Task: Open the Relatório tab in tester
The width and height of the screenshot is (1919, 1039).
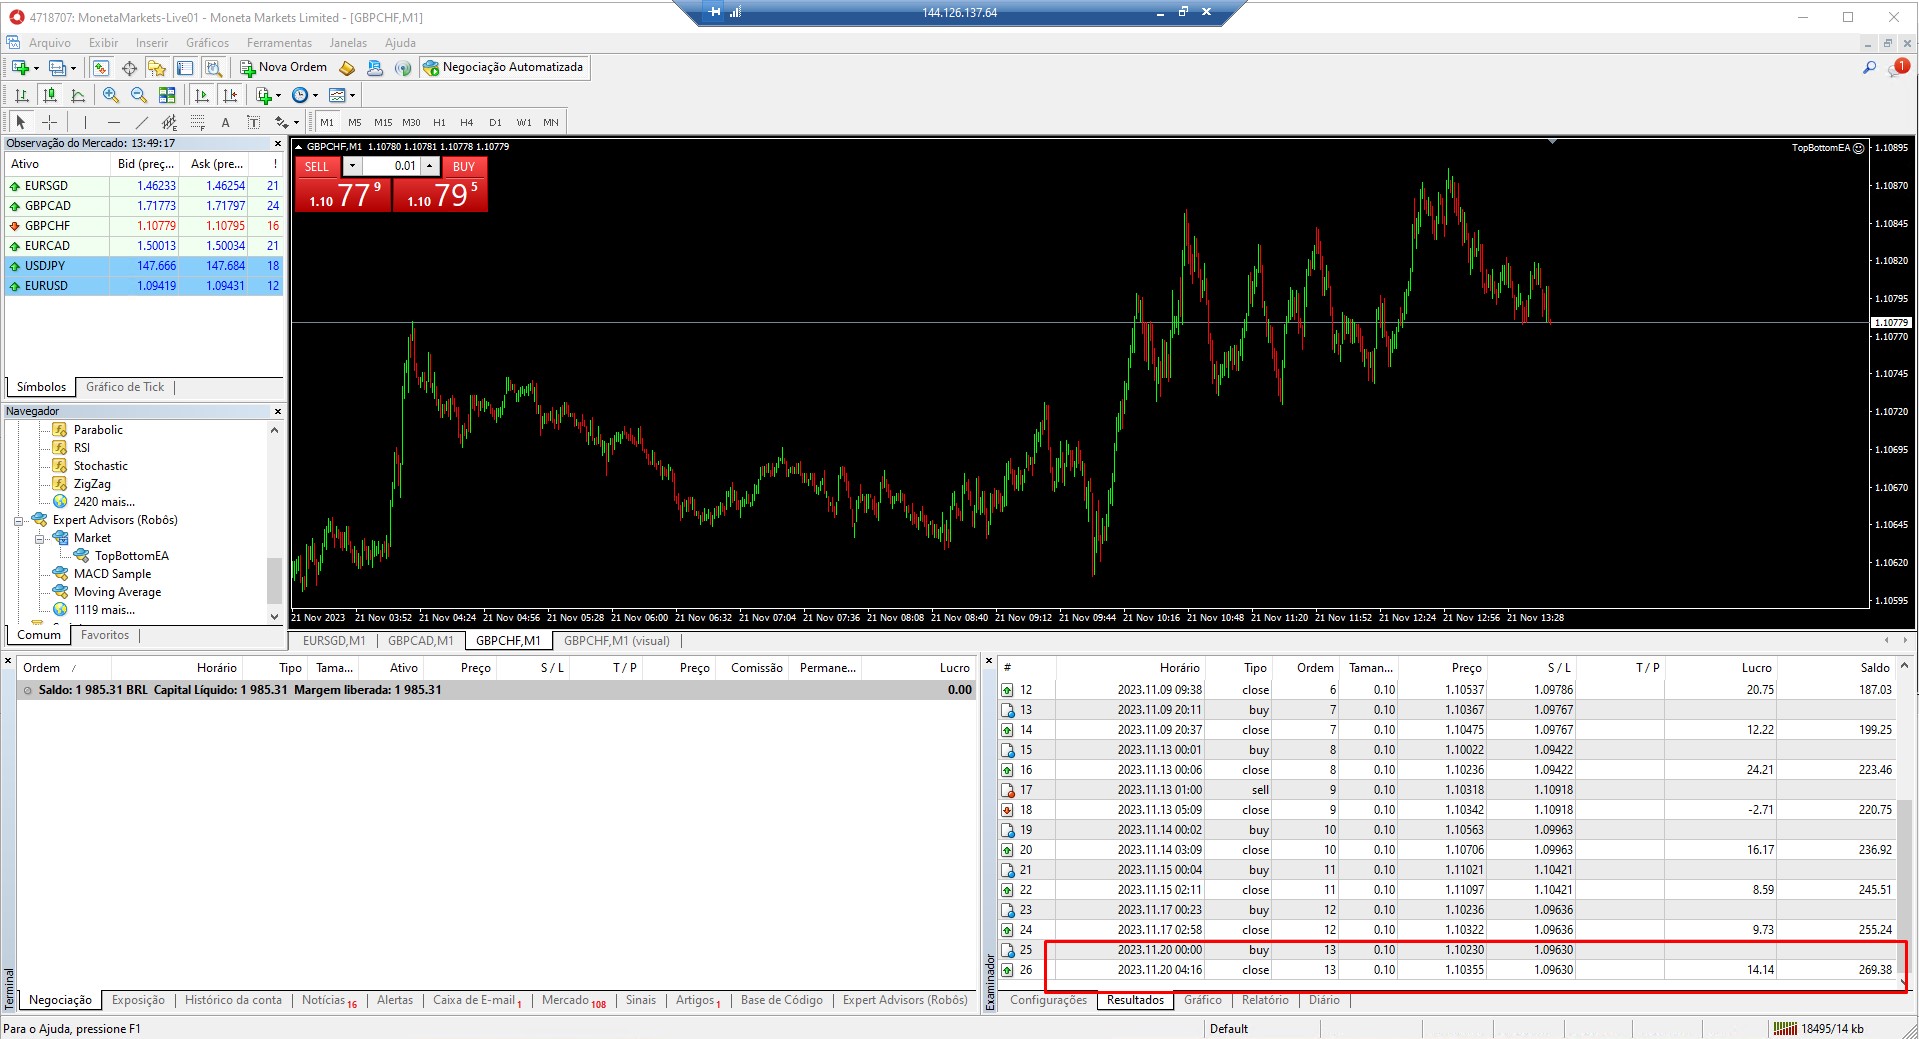Action: click(1265, 1000)
